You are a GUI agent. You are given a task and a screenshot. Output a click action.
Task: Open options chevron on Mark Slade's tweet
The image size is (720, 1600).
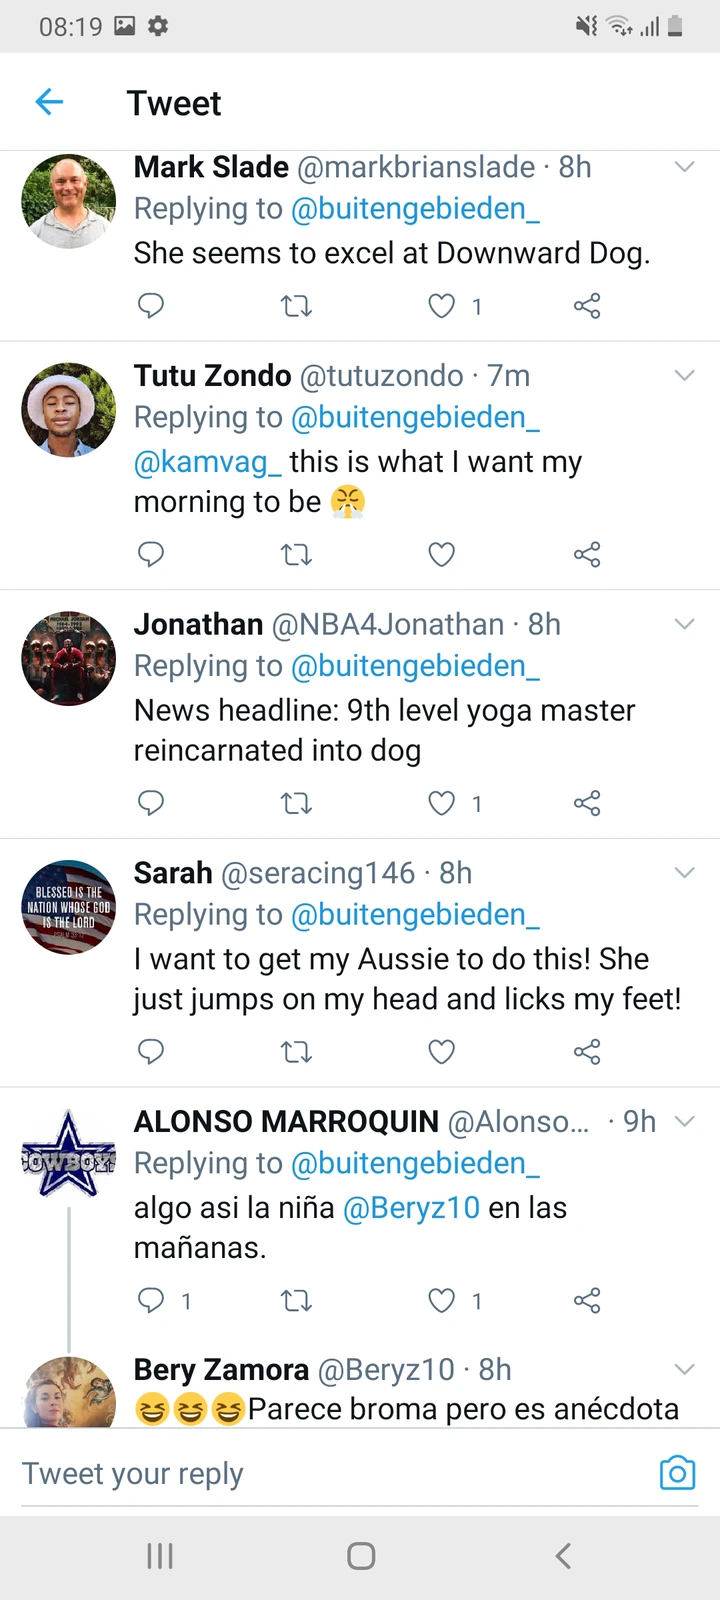tap(685, 167)
